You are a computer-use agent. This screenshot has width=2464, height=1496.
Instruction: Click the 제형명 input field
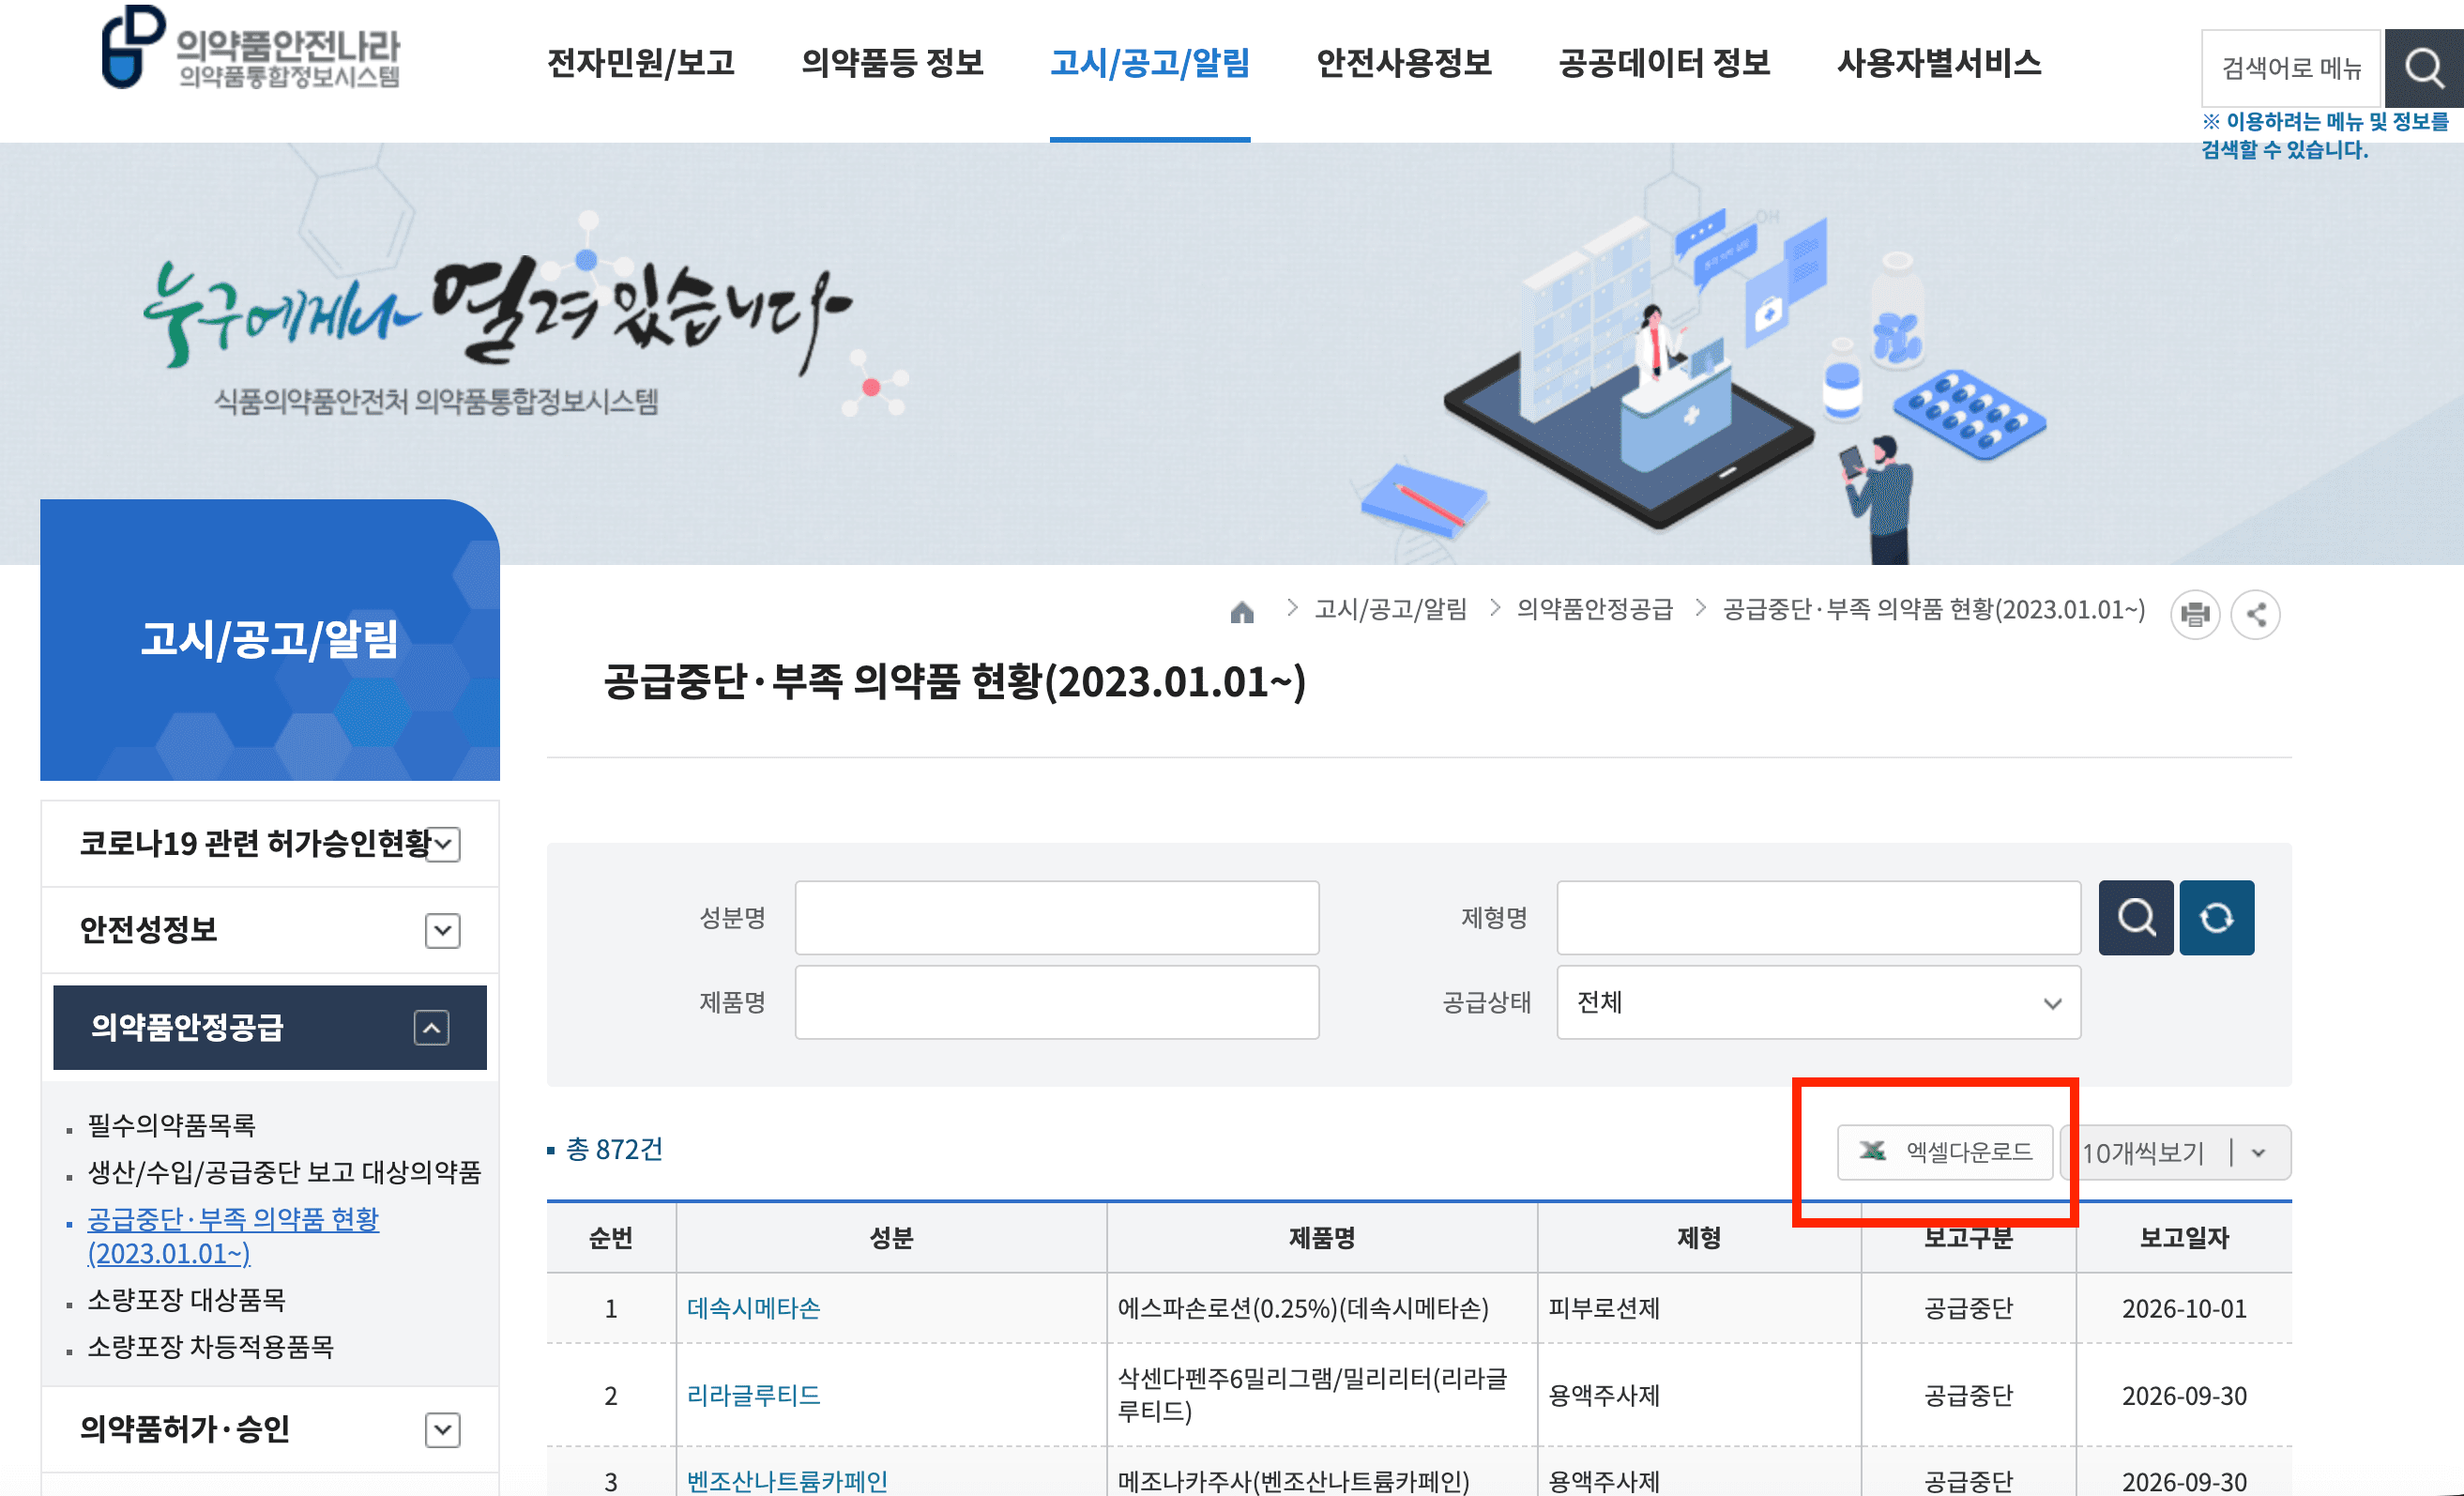1819,918
